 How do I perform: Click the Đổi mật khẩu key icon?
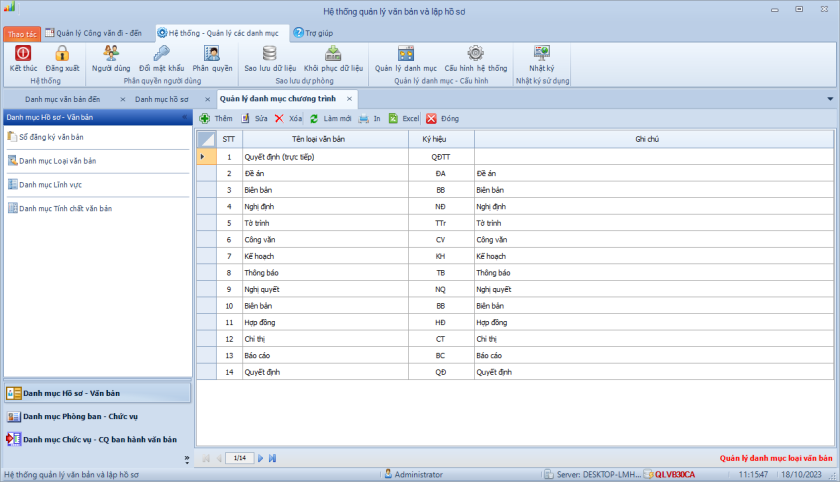[161, 54]
